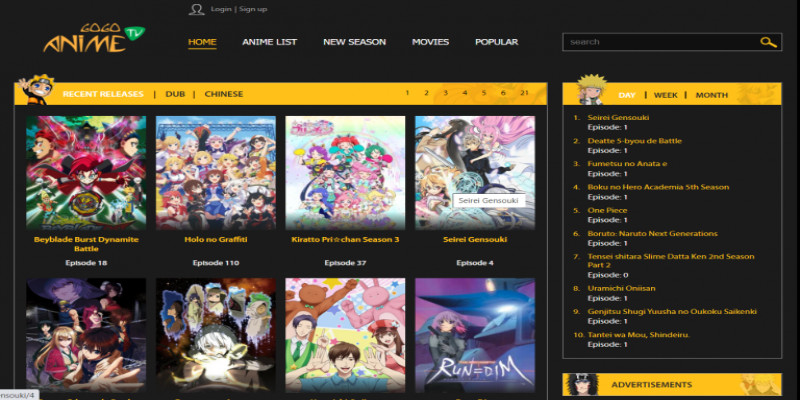Open Uramichi Oniisan ranking entry
Screen dimensions: 800x400
(x=621, y=288)
